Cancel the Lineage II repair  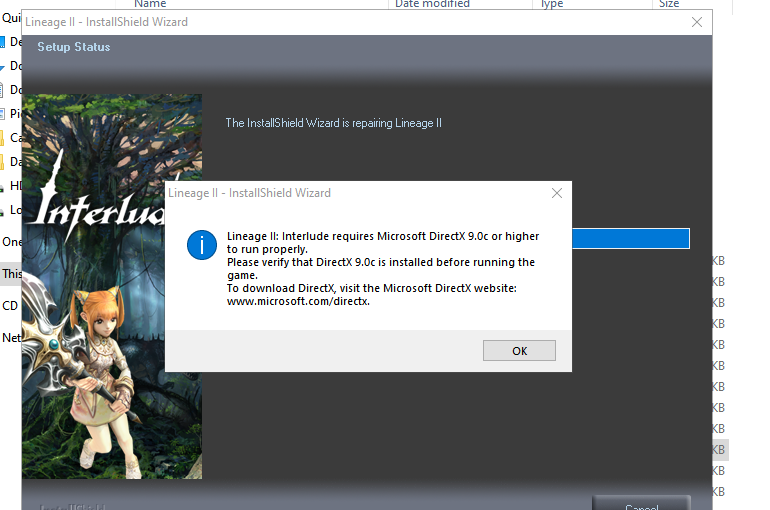641,505
